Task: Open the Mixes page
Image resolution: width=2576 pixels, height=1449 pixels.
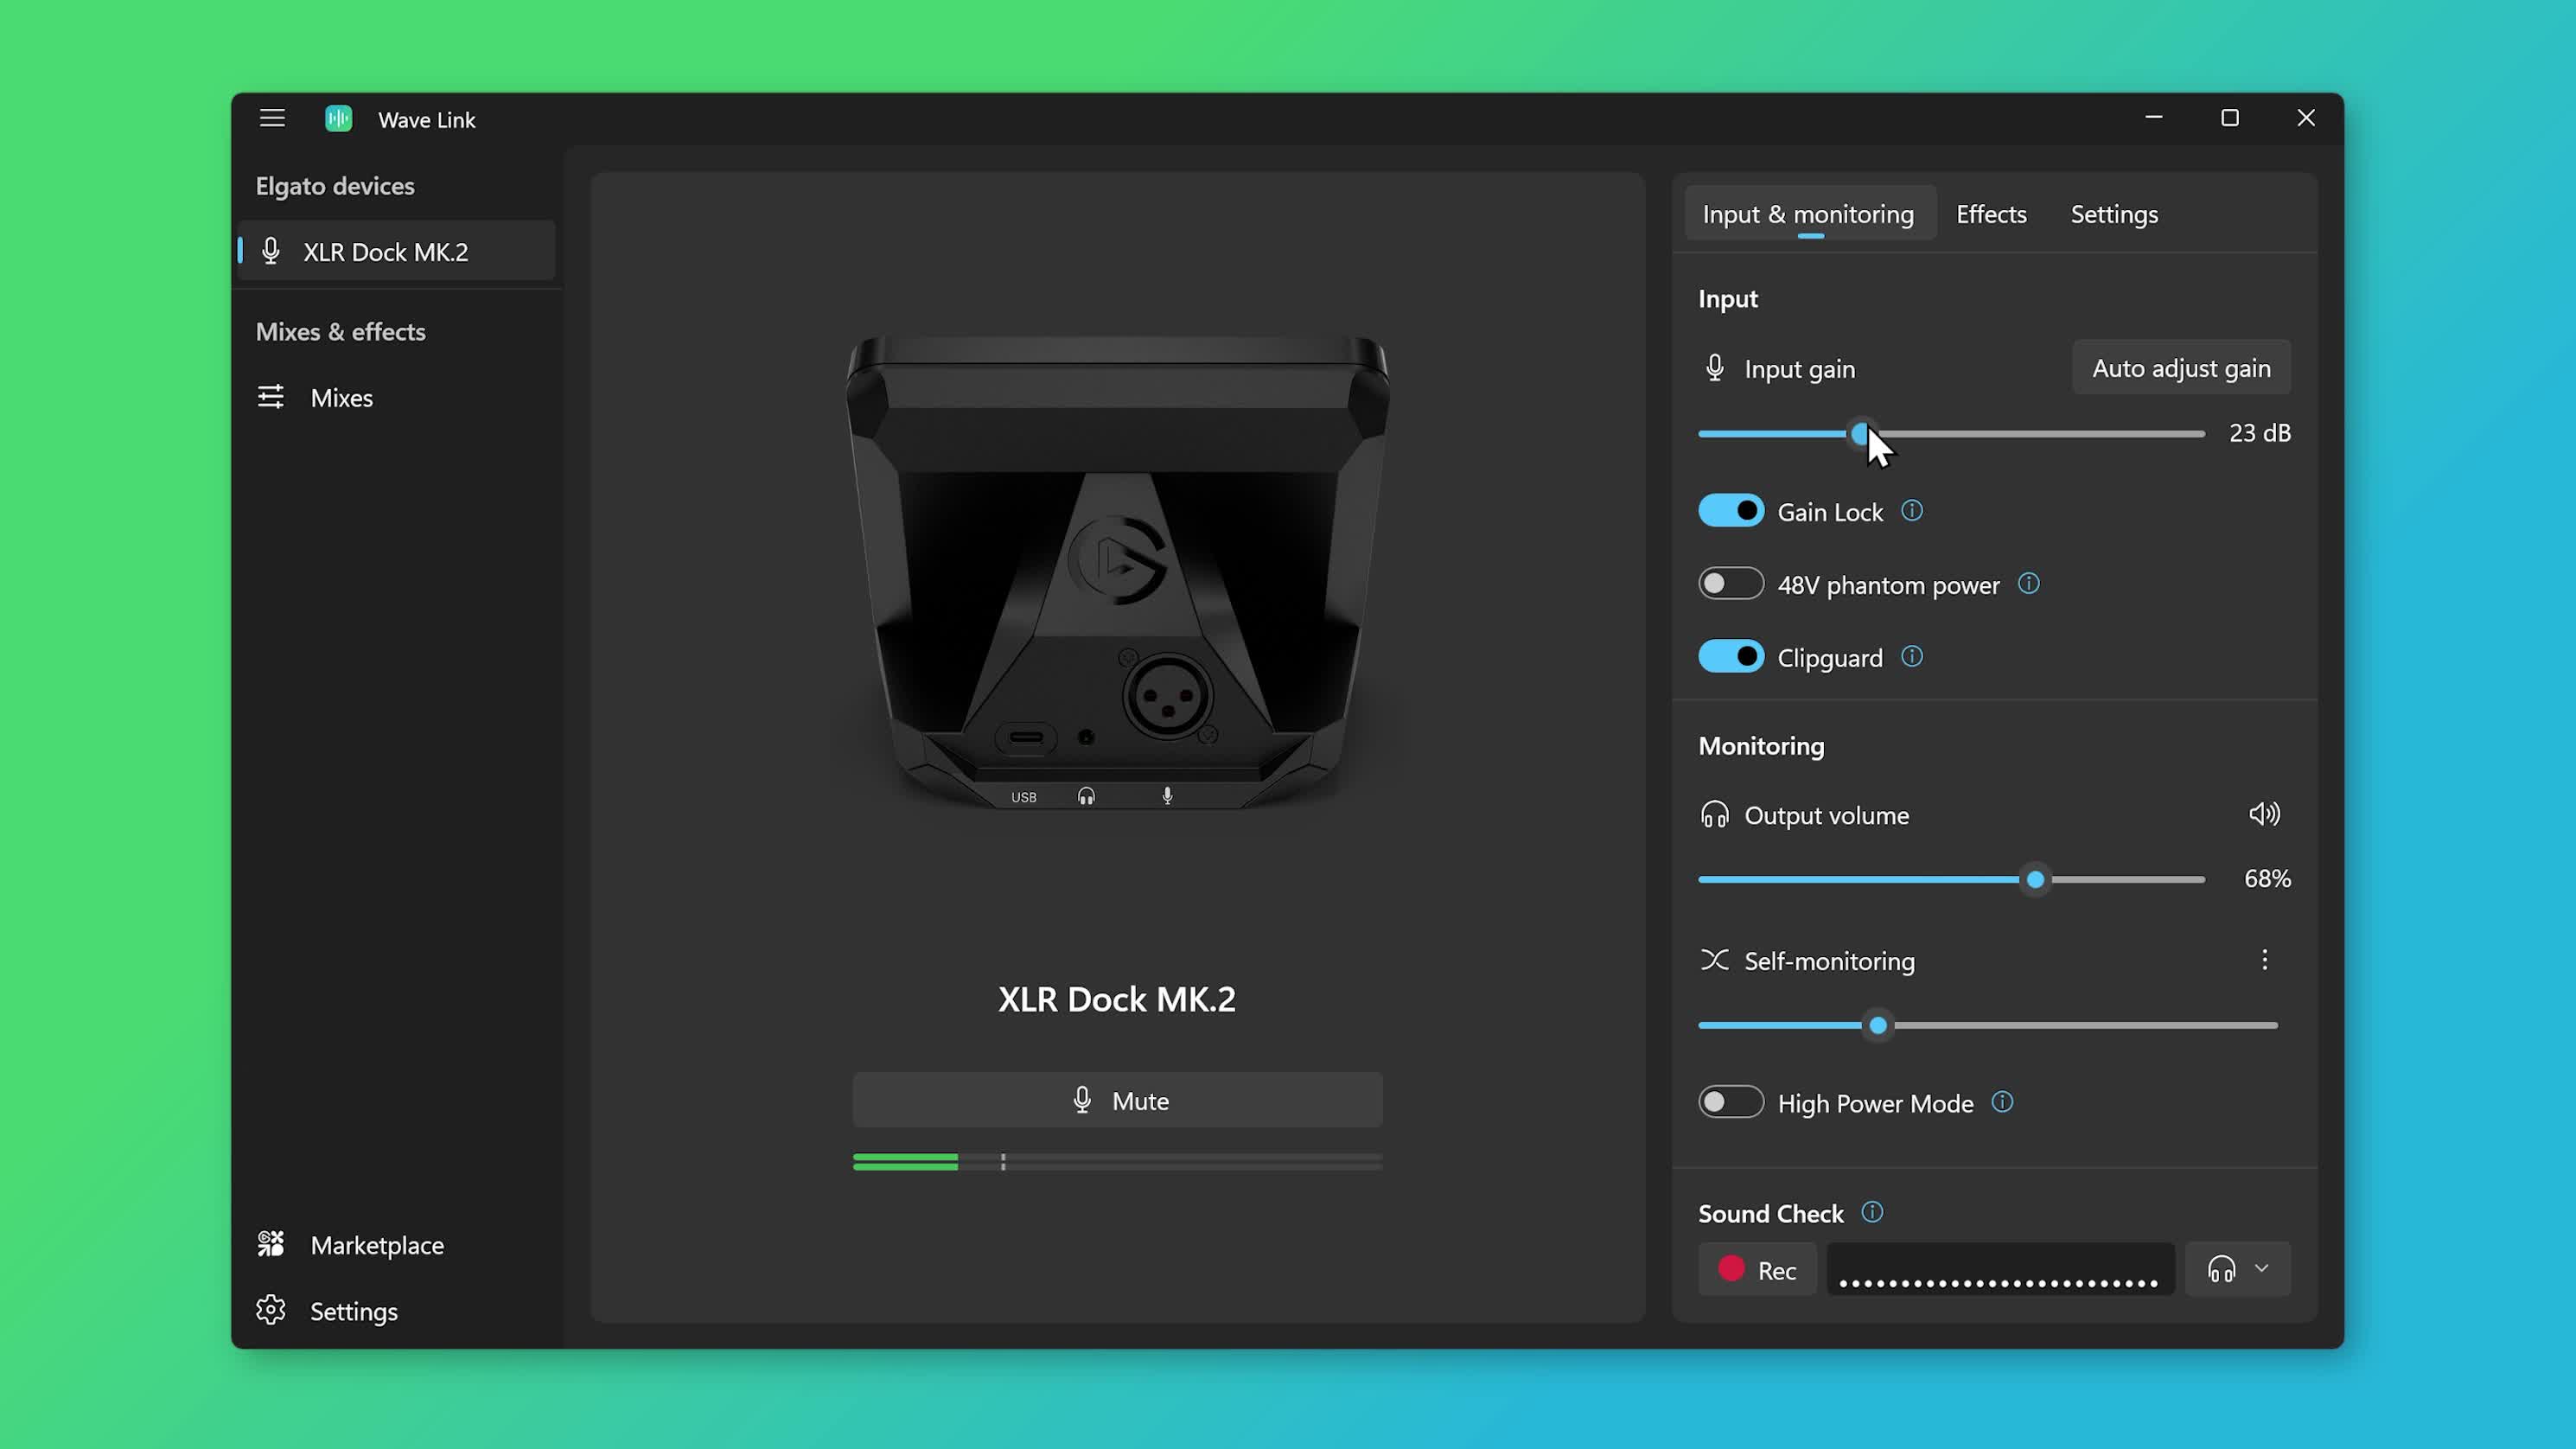Action: (396, 398)
